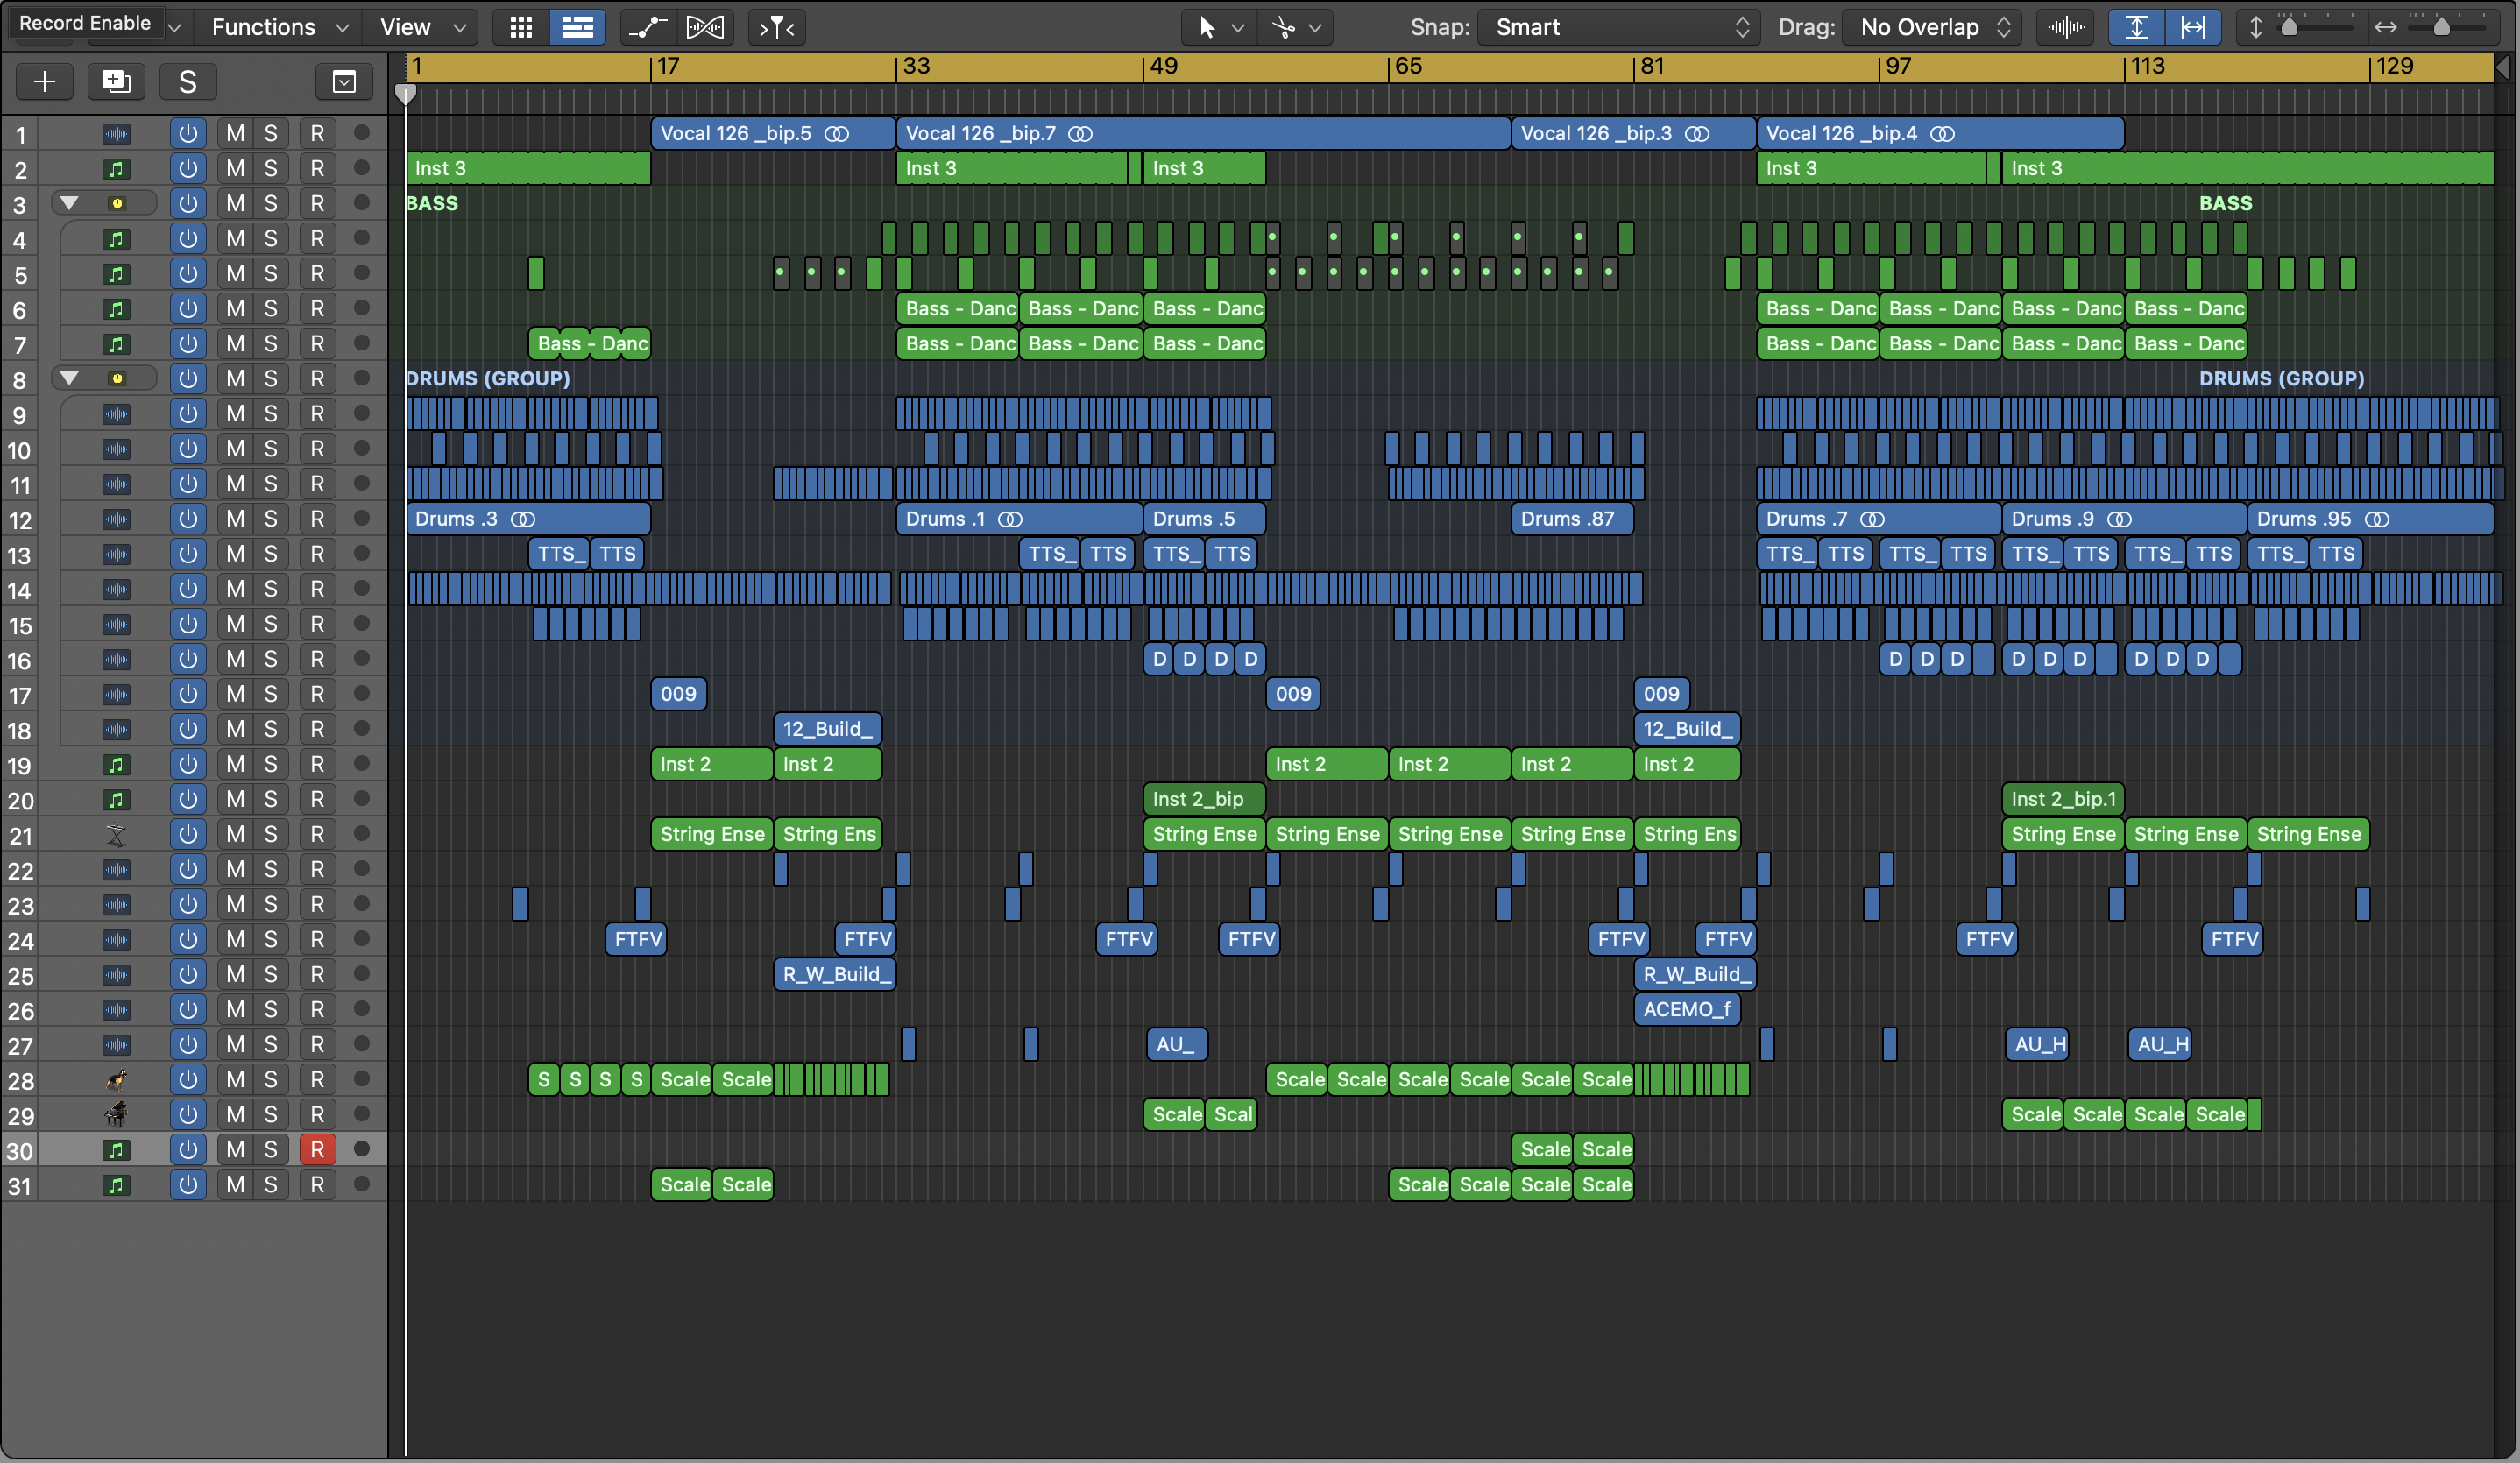Click the horizontal zoom slider
The height and width of the screenshot is (1463, 2520).
click(x=2440, y=27)
